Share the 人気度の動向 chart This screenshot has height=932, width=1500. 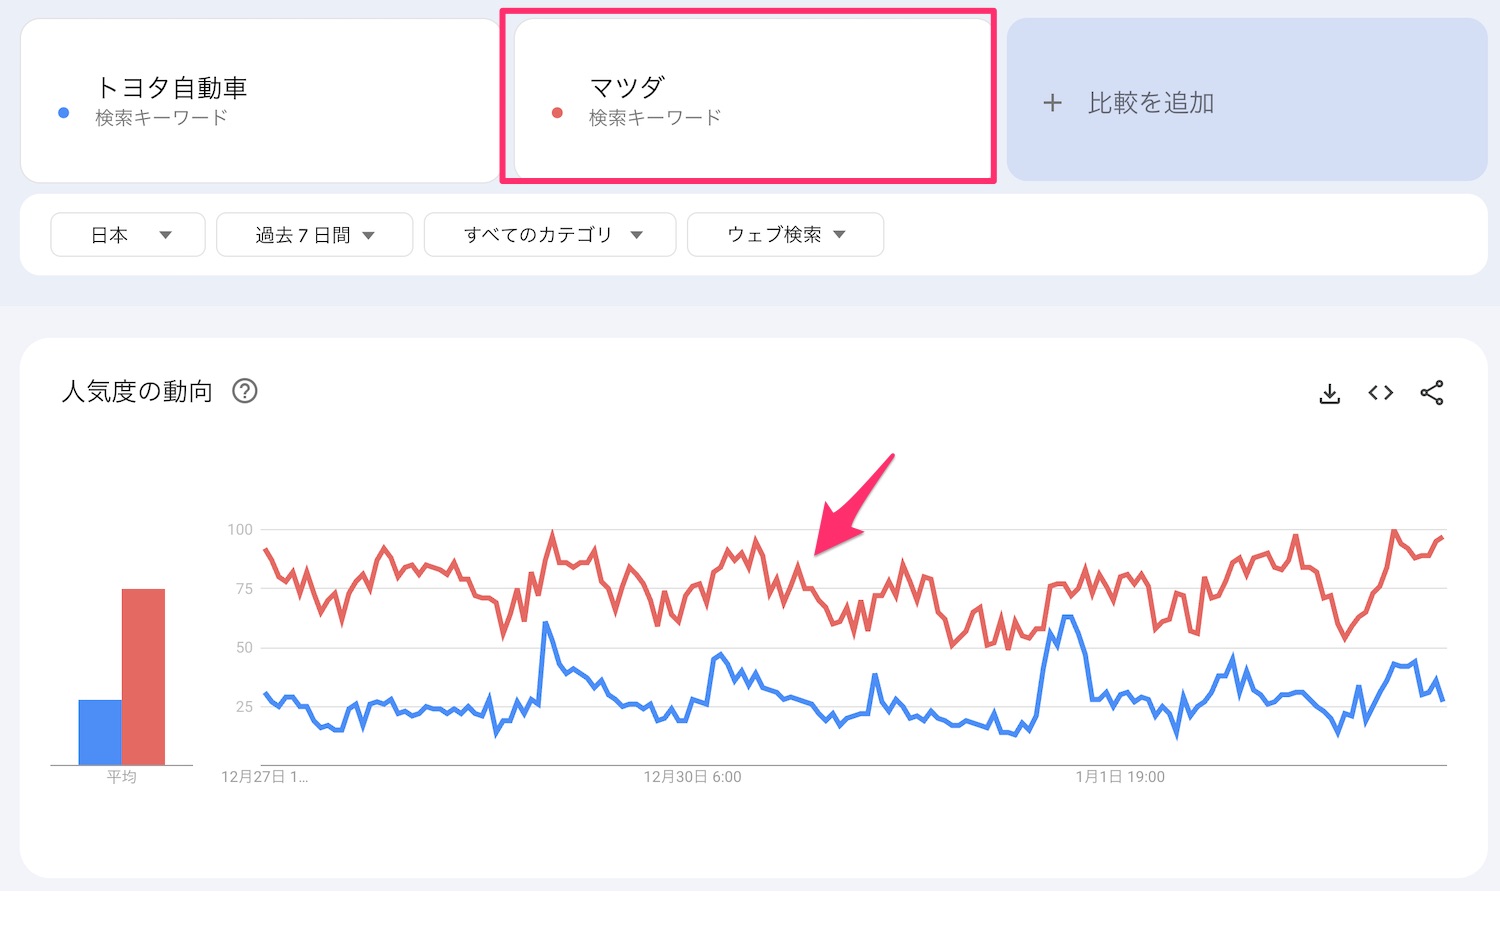point(1432,393)
